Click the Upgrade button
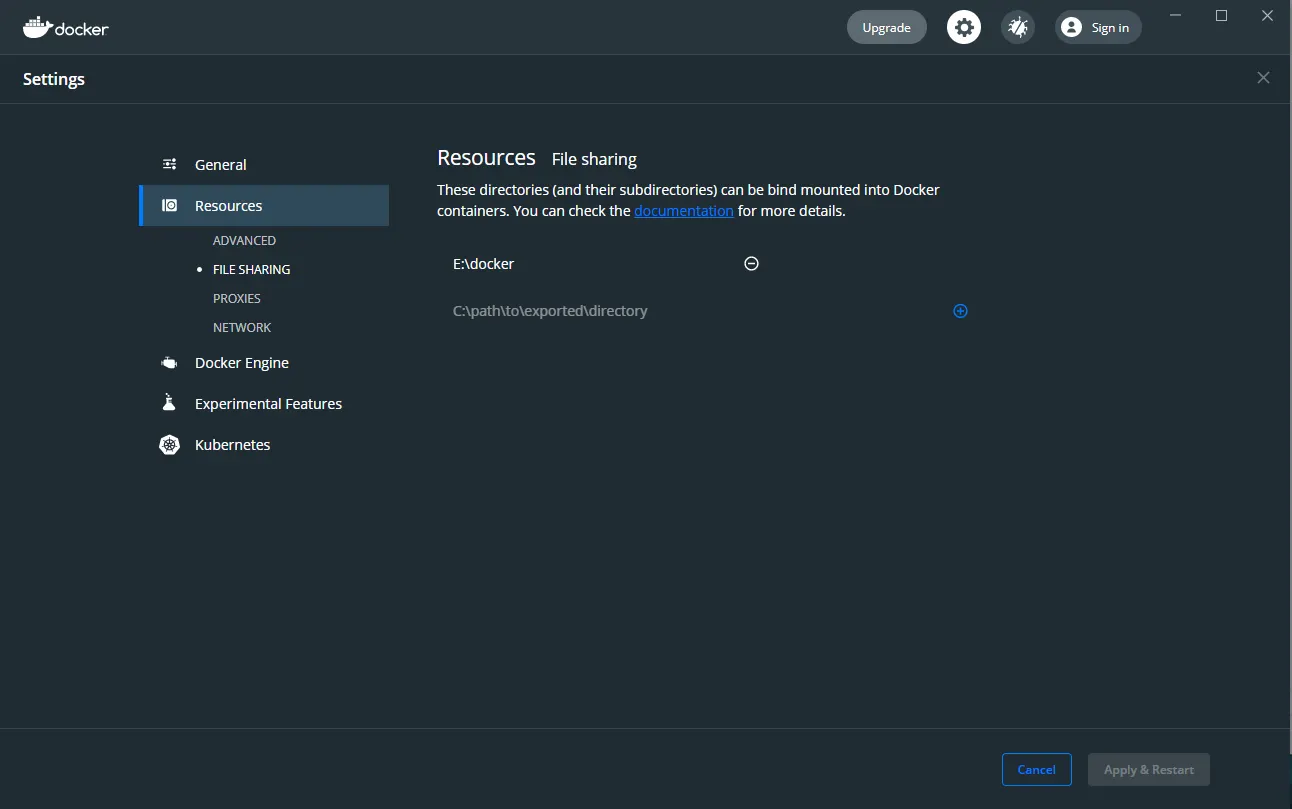Viewport: 1292px width, 809px height. pyautogui.click(x=886, y=27)
